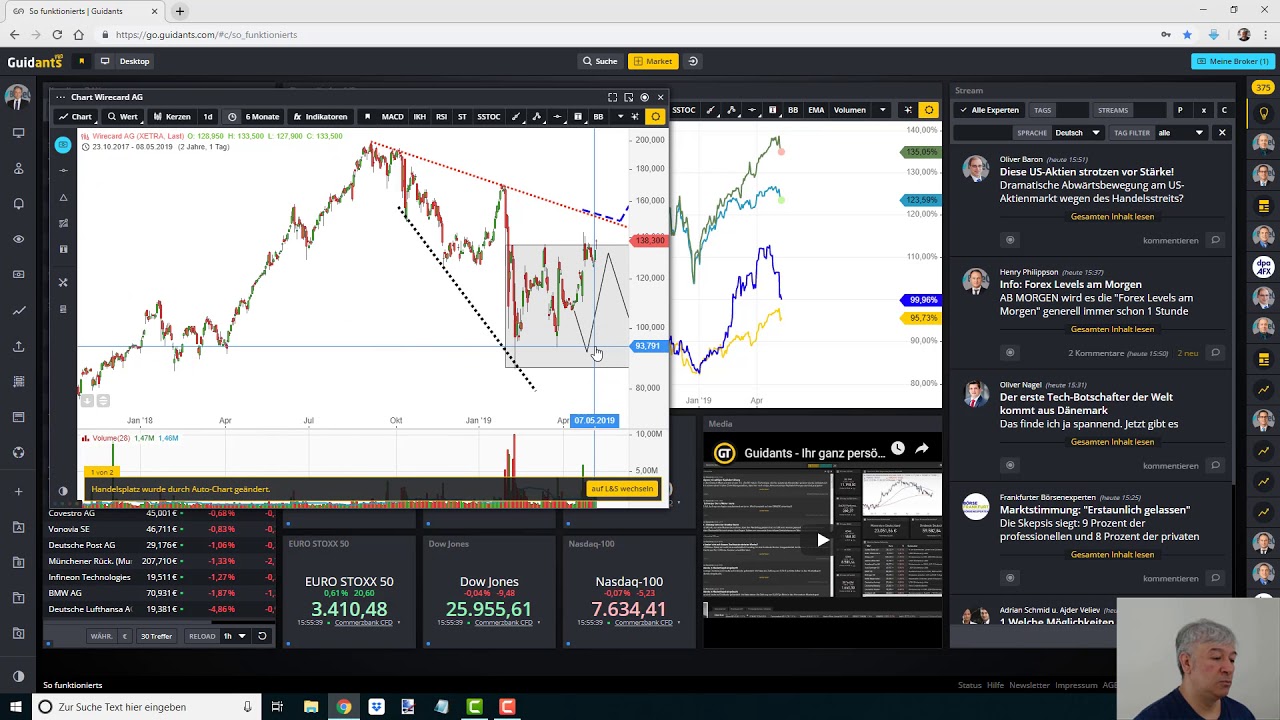Screen dimensions: 1280x720
Task: Click the green 135,05% label in comparison chart
Action: (x=920, y=152)
